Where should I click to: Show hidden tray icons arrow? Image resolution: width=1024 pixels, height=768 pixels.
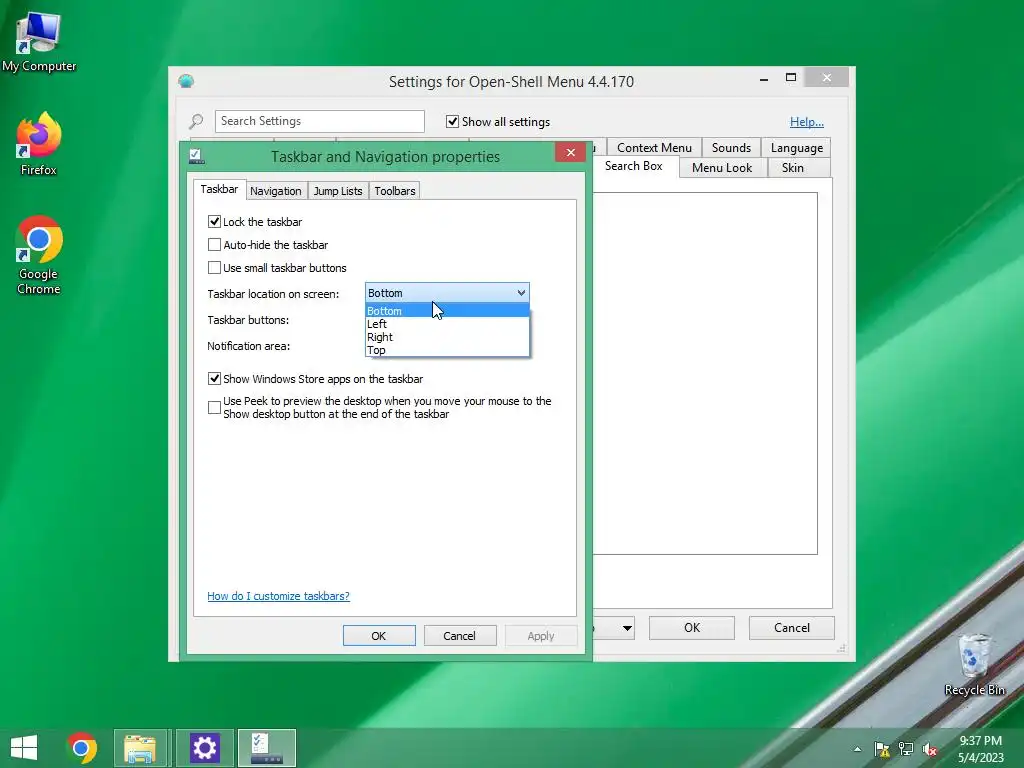(857, 749)
